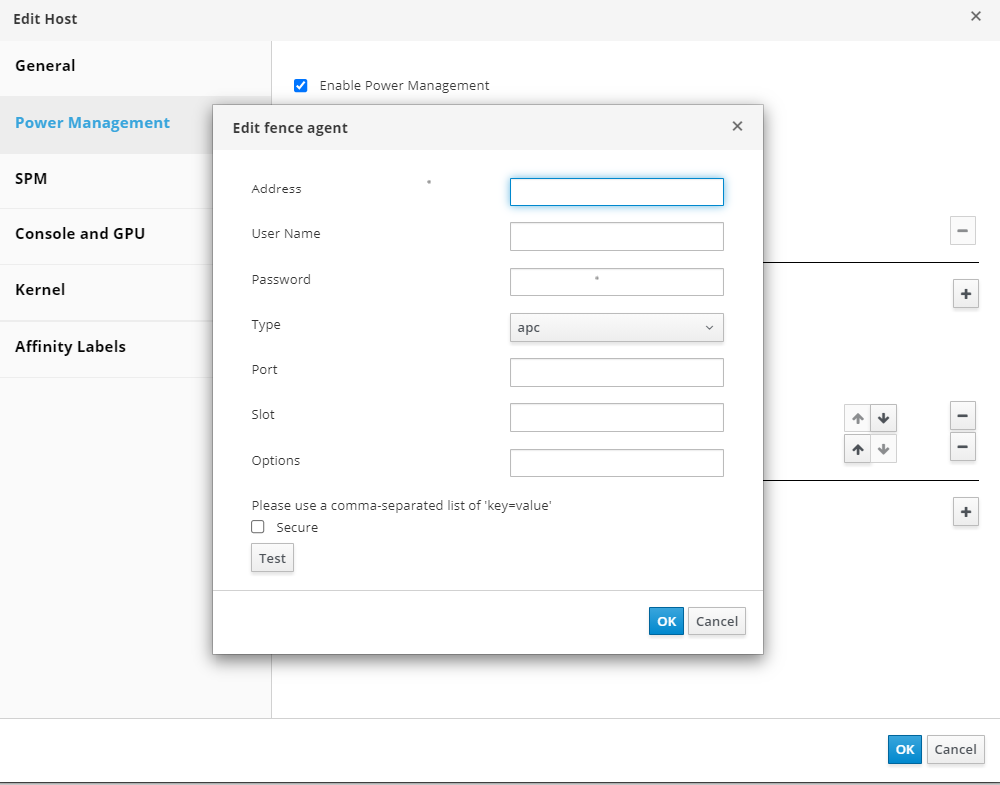The image size is (1000, 785).
Task: Uncheck Enable Power Management
Action: tap(300, 86)
